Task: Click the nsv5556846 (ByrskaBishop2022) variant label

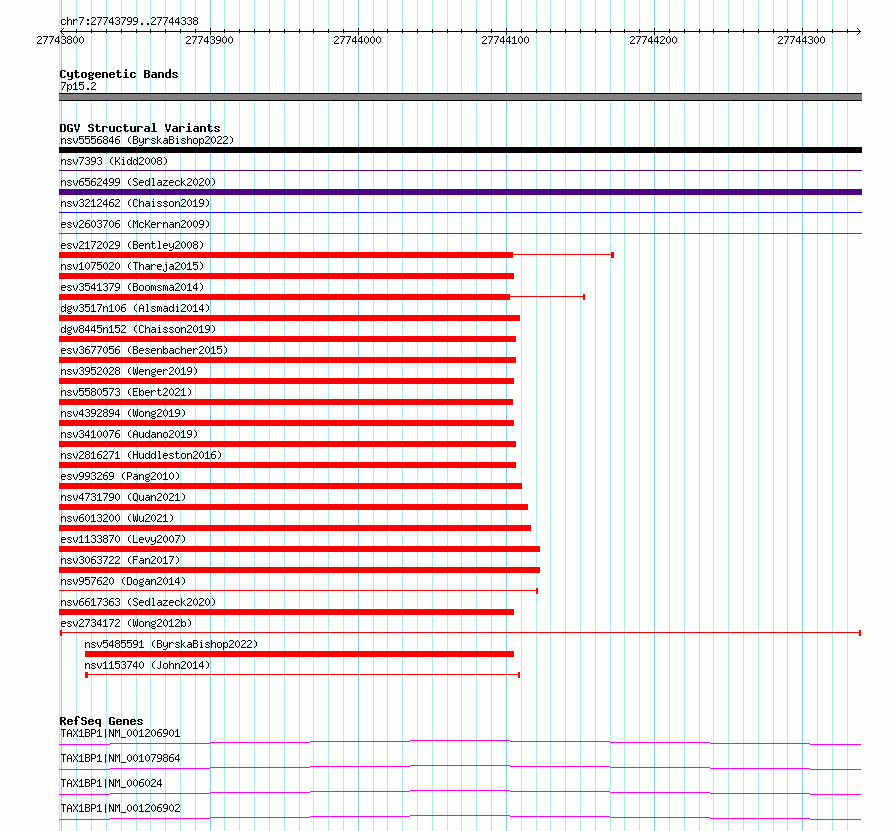Action: tap(147, 140)
